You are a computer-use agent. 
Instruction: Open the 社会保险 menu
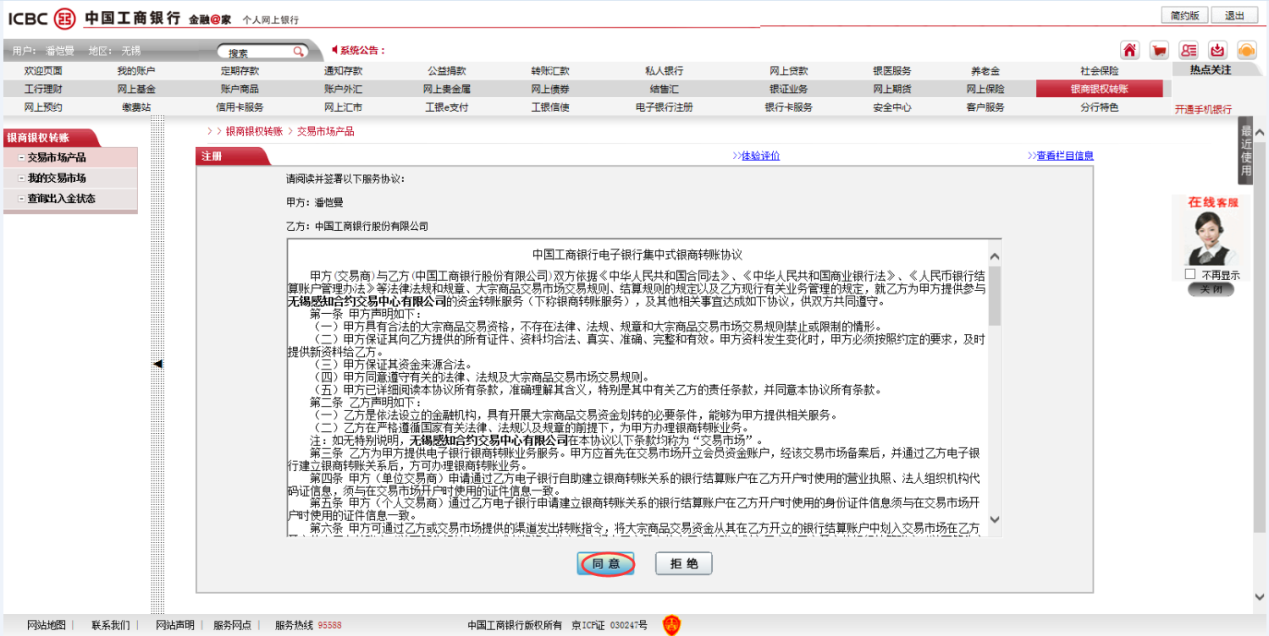[x=1099, y=71]
